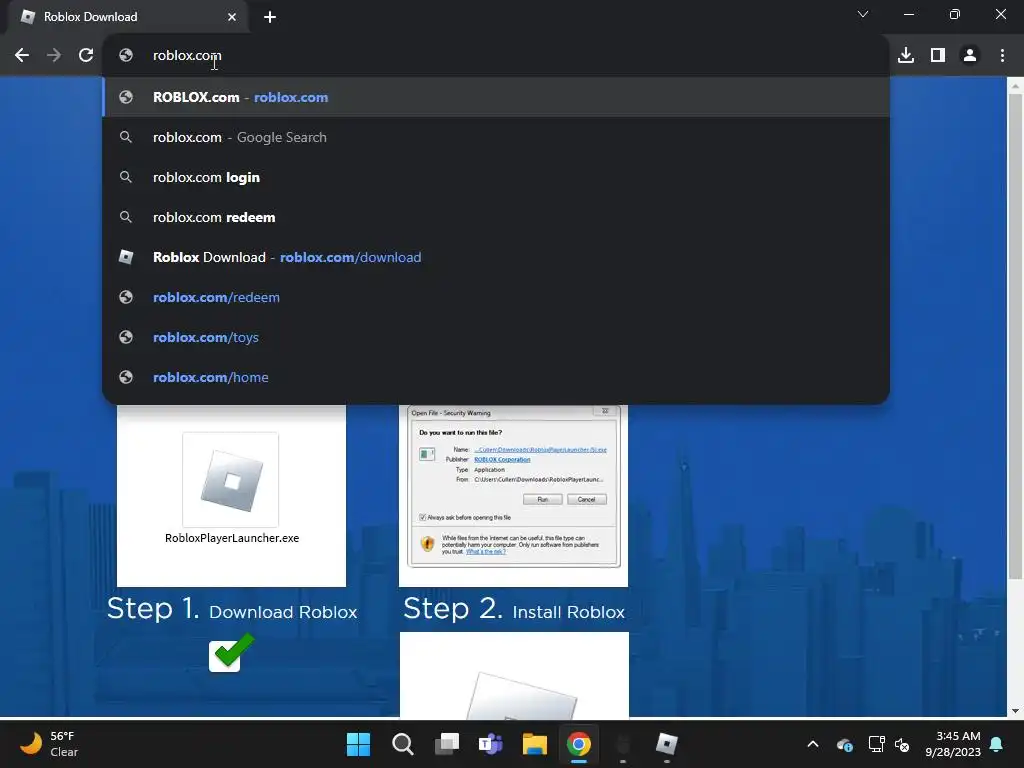Select the ROBLOX.com - roblox.com suggestion
This screenshot has height=768, width=1024.
click(x=496, y=97)
